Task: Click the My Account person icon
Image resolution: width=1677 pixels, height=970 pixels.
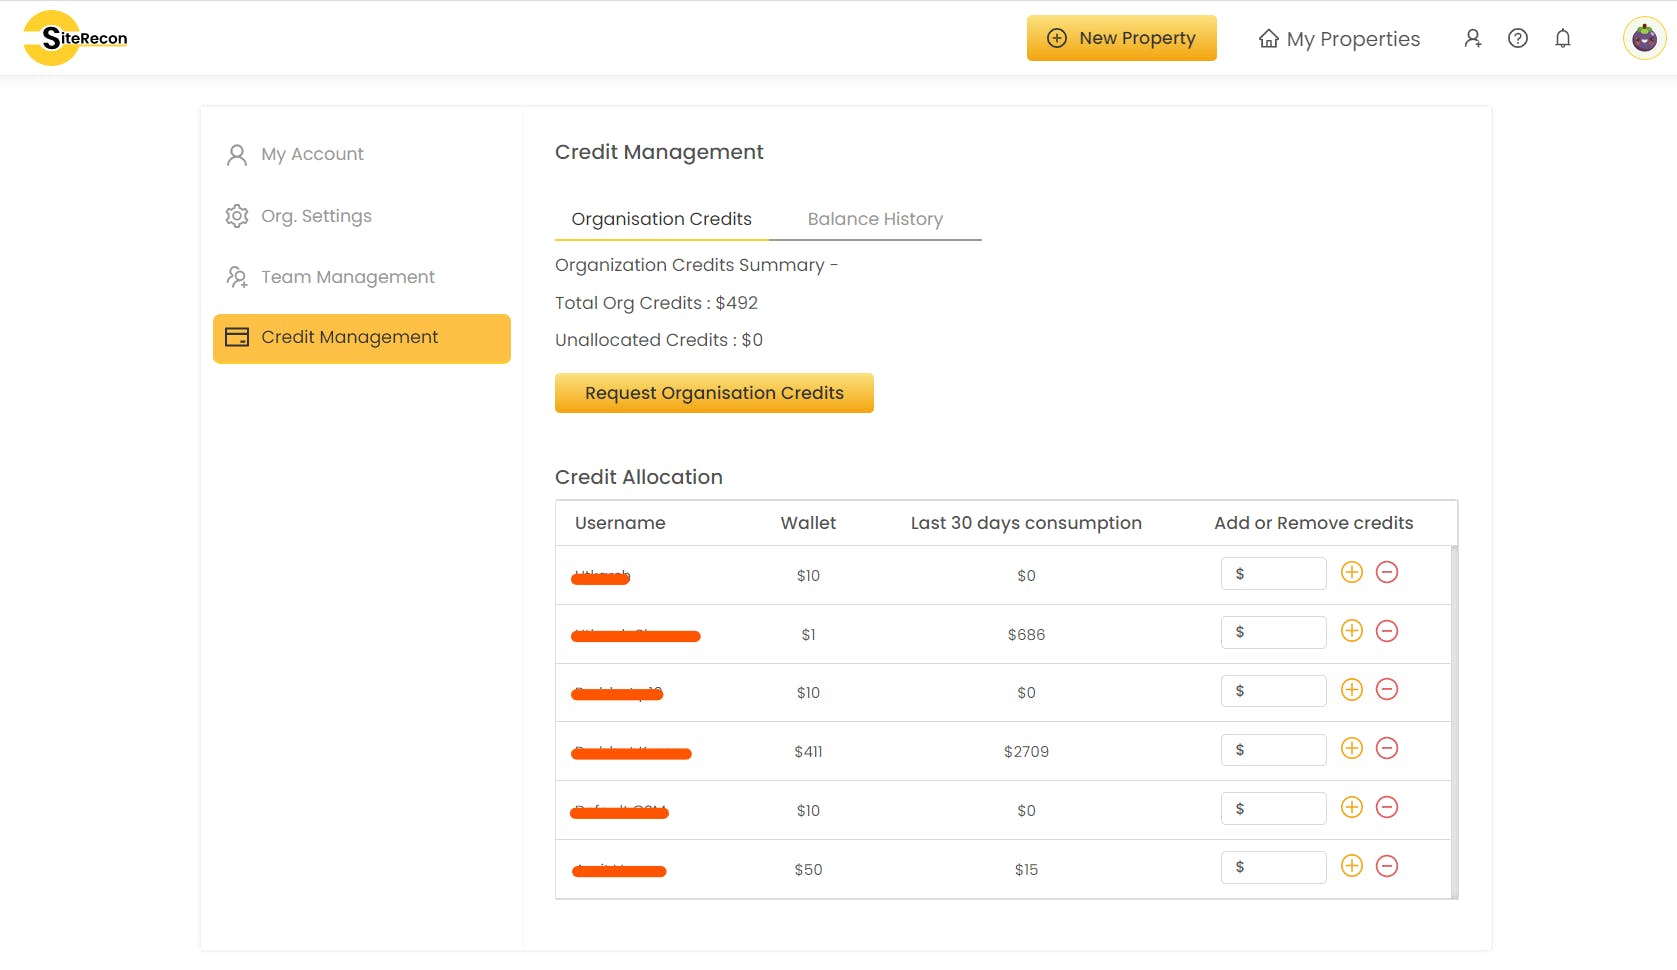Action: tap(237, 154)
